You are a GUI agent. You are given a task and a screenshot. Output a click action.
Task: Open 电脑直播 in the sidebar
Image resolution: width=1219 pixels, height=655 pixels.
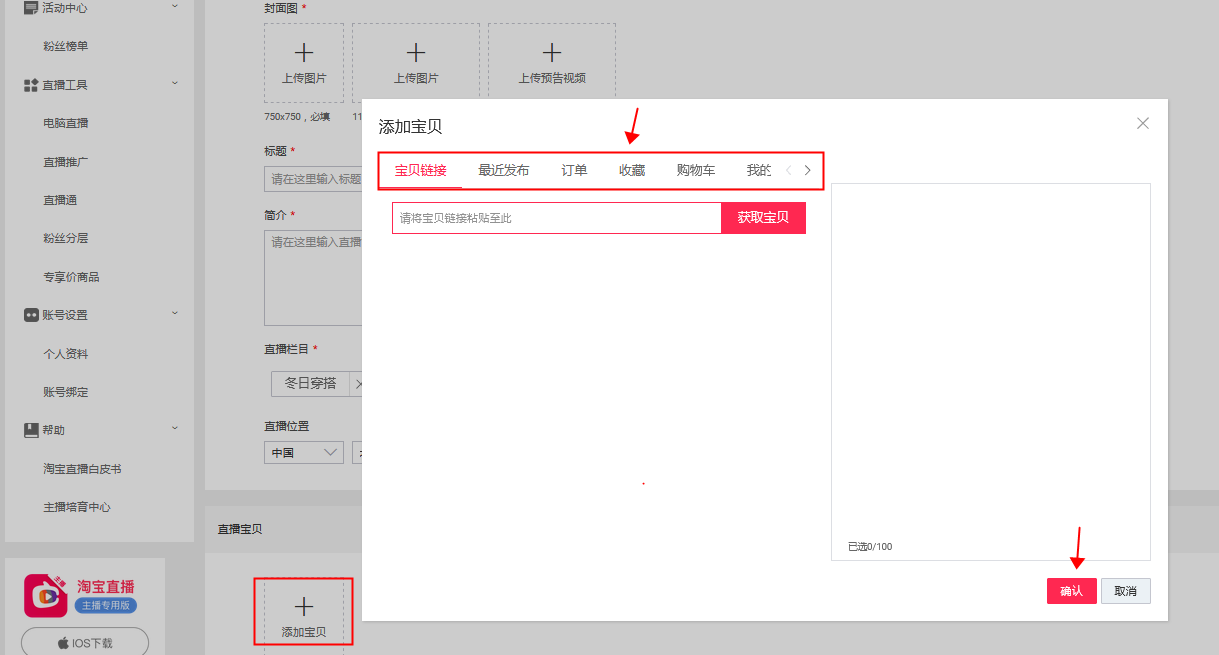(66, 123)
